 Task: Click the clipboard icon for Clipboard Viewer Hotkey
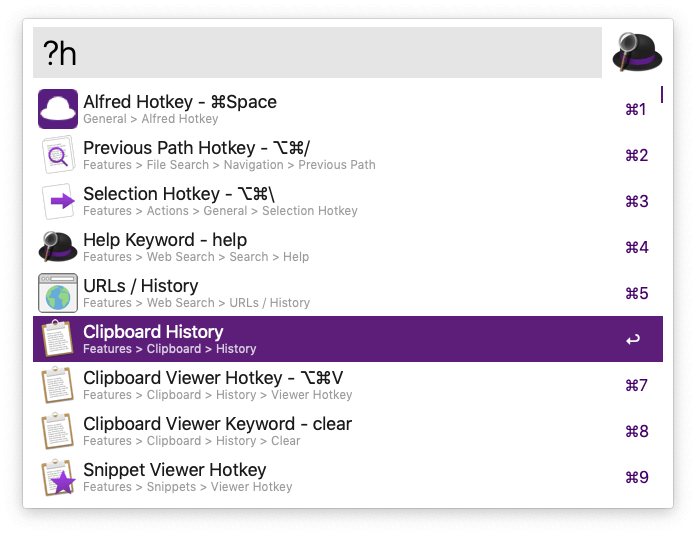58,385
